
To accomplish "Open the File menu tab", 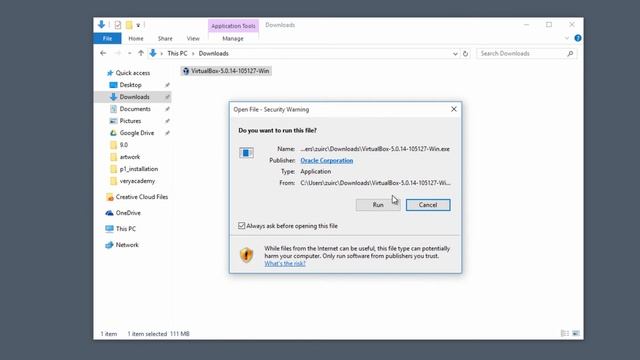I will click(x=107, y=38).
